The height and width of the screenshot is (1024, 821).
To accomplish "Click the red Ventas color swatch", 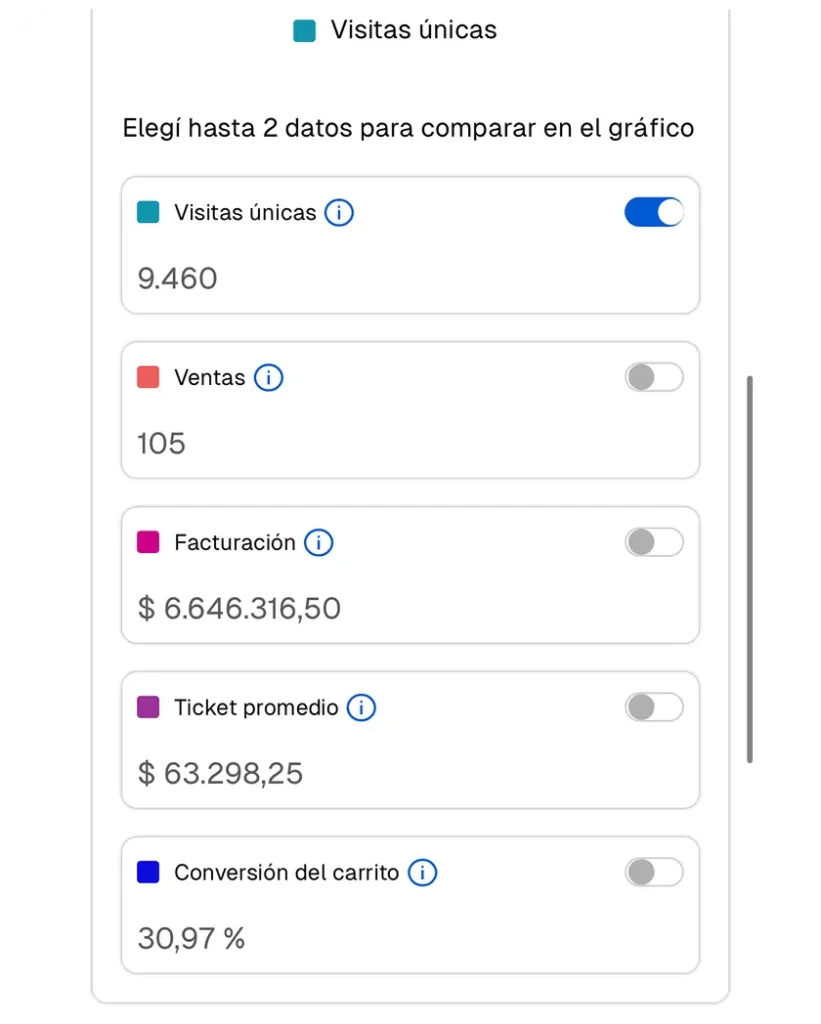I will tap(148, 378).
